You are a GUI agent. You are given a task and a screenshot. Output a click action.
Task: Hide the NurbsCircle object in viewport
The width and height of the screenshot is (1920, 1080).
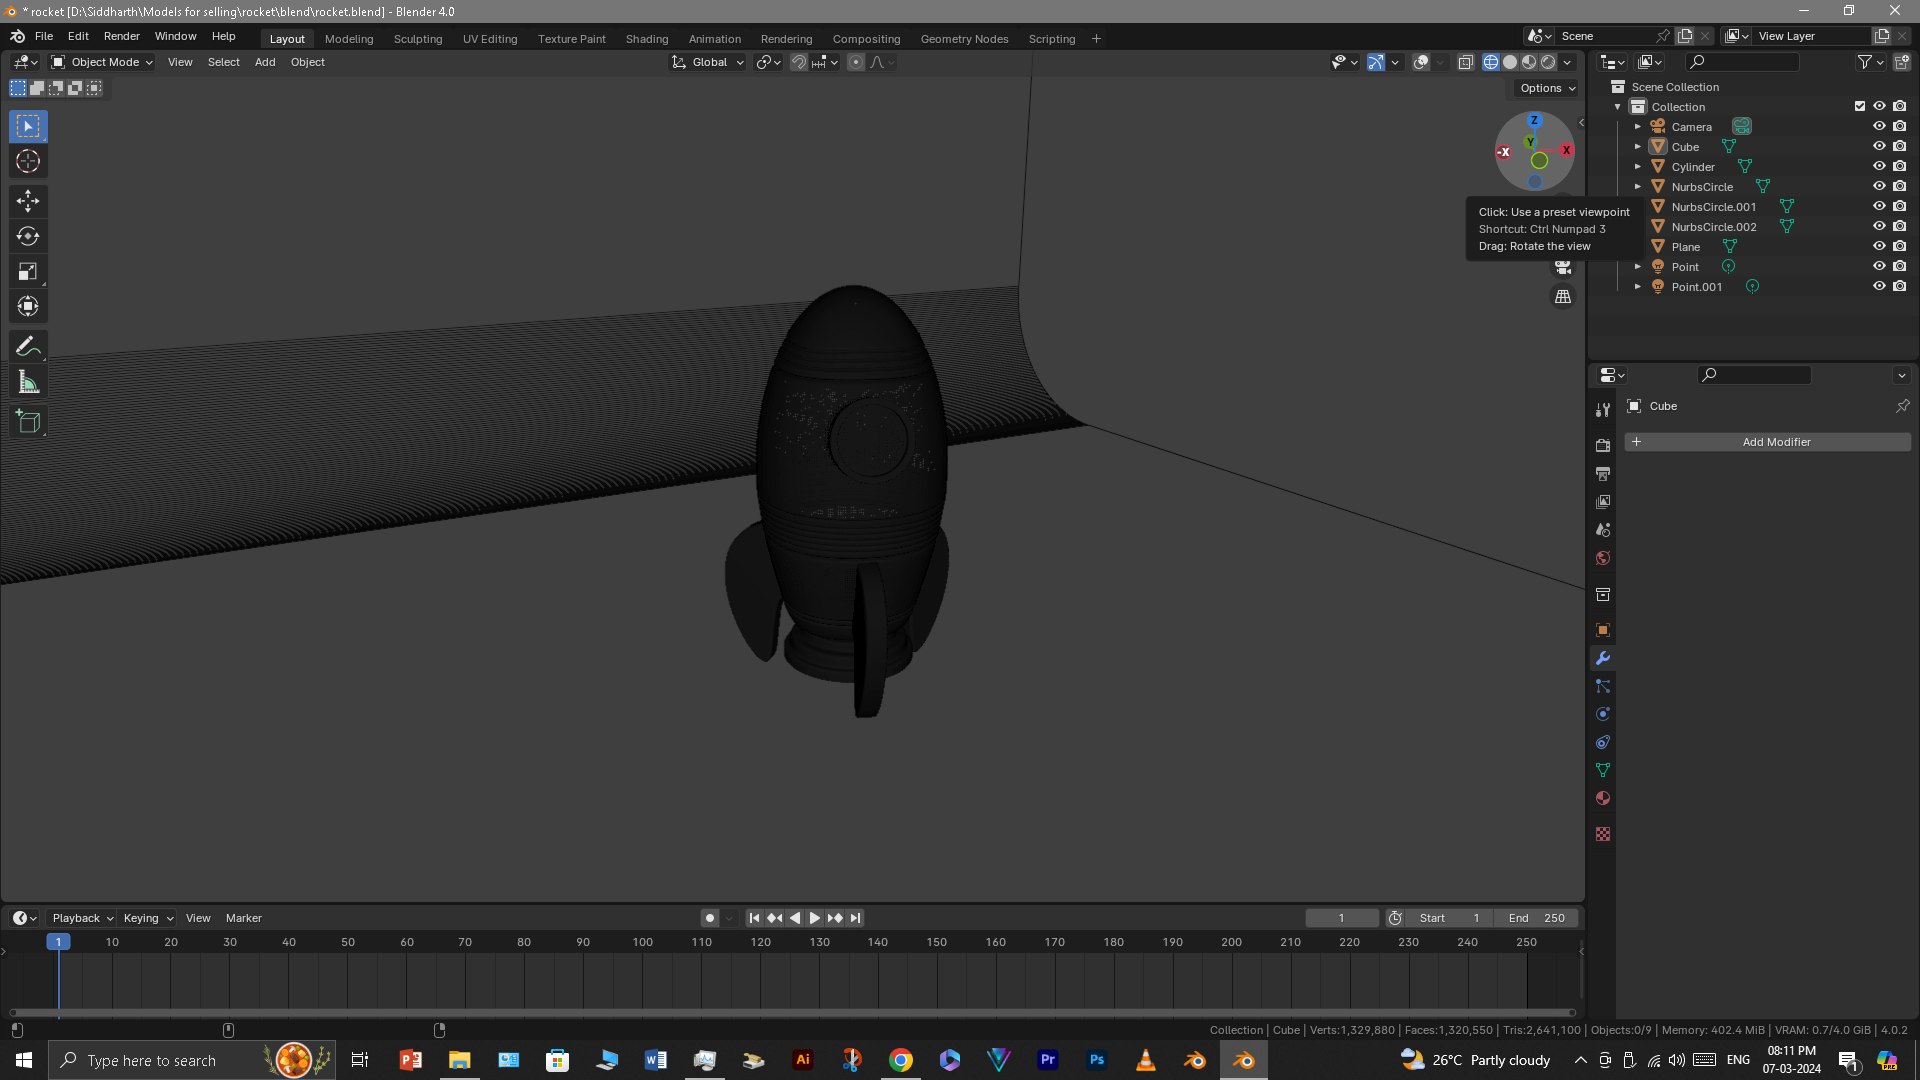1879,186
